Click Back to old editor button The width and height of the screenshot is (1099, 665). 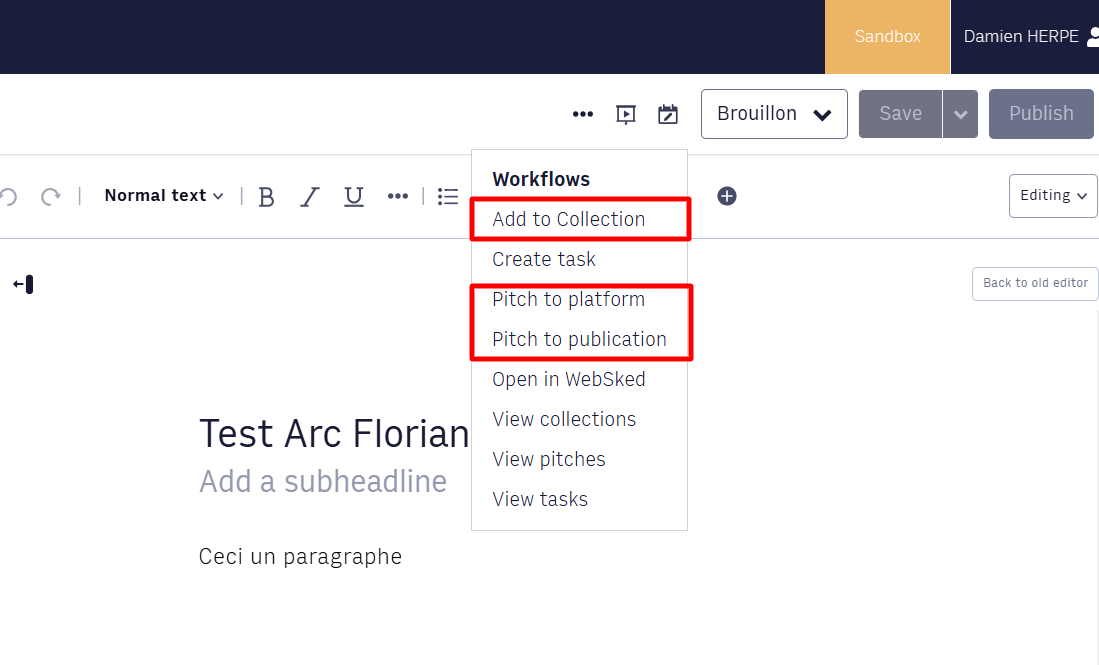[1035, 283]
